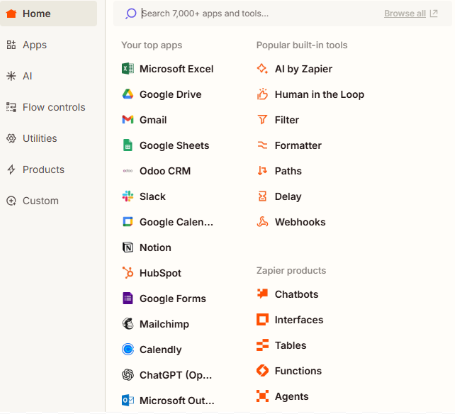Pick the Calendly app label
The width and height of the screenshot is (455, 414).
tap(161, 350)
